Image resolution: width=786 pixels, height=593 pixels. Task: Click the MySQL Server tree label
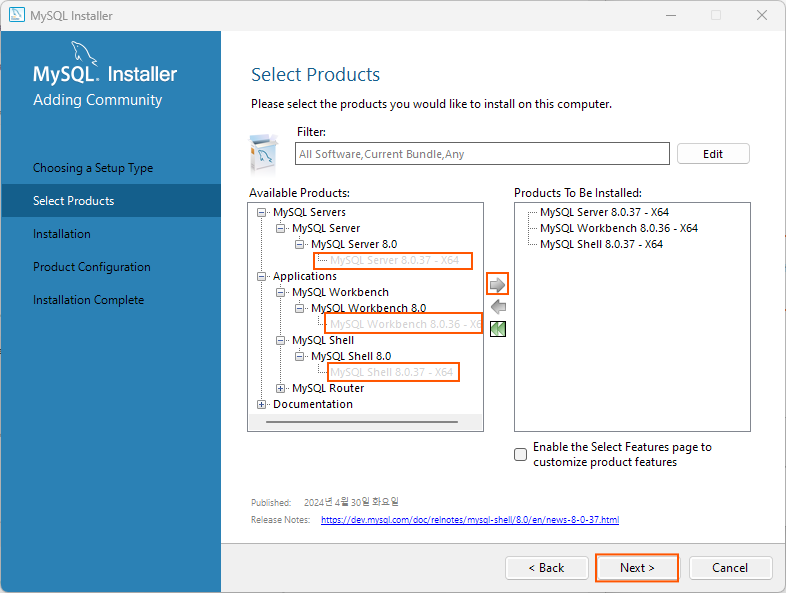coord(326,229)
